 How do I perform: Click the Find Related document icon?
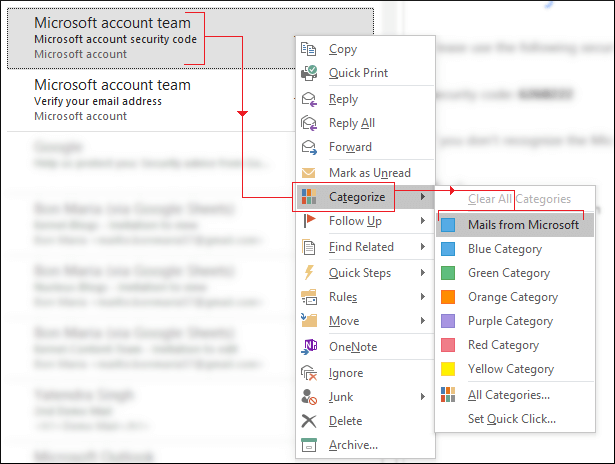coord(309,247)
